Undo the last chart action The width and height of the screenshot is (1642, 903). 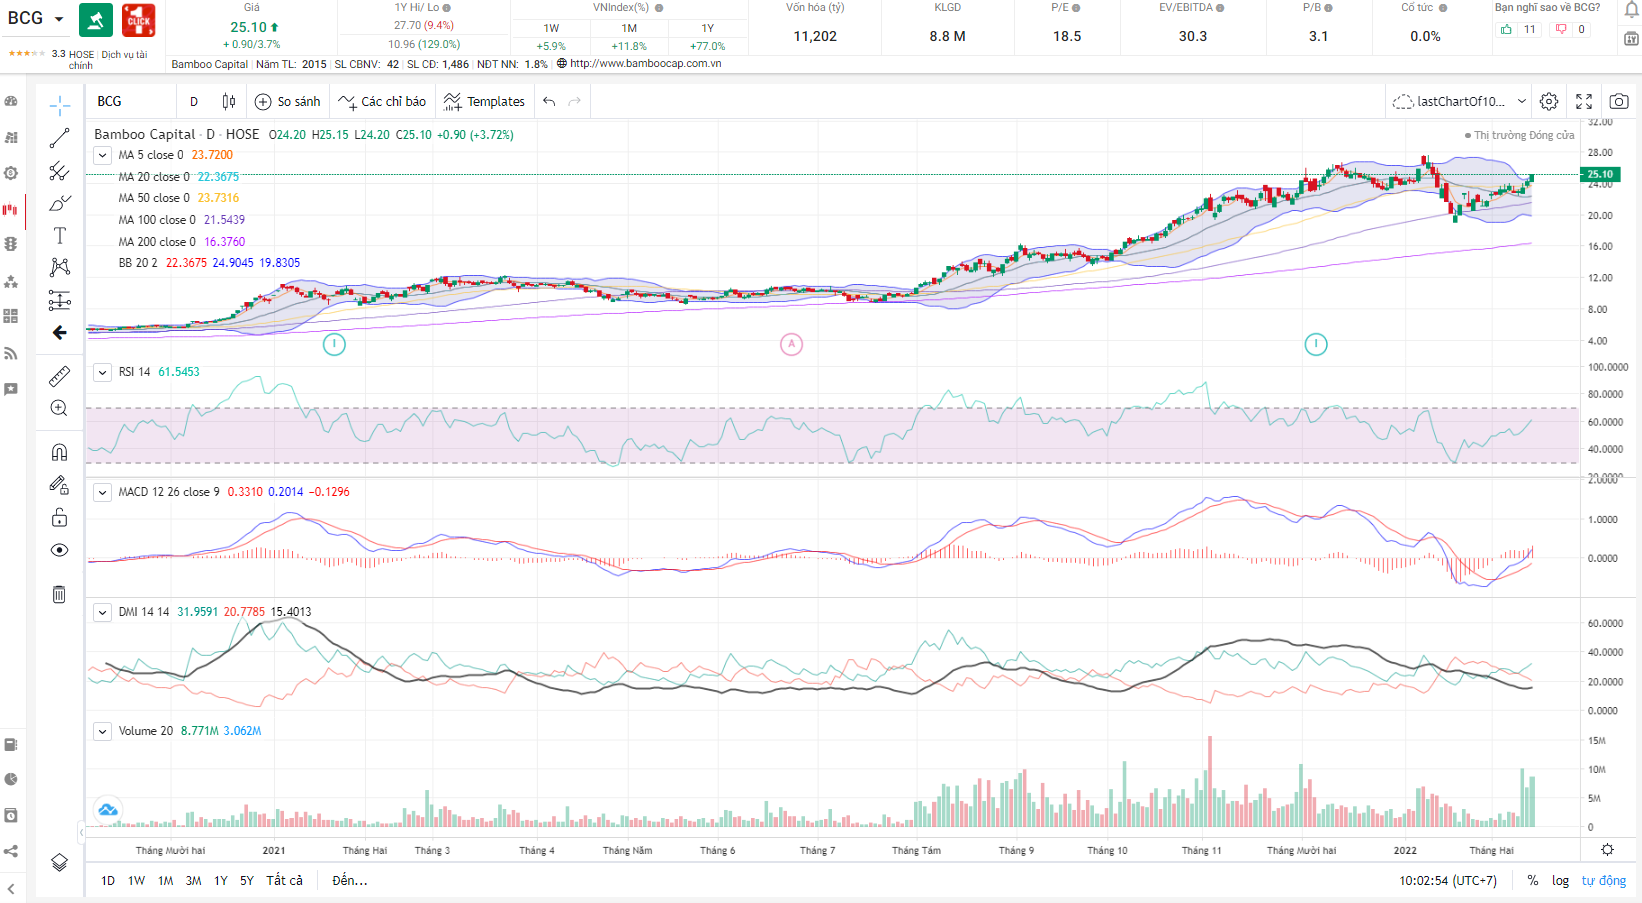point(549,101)
